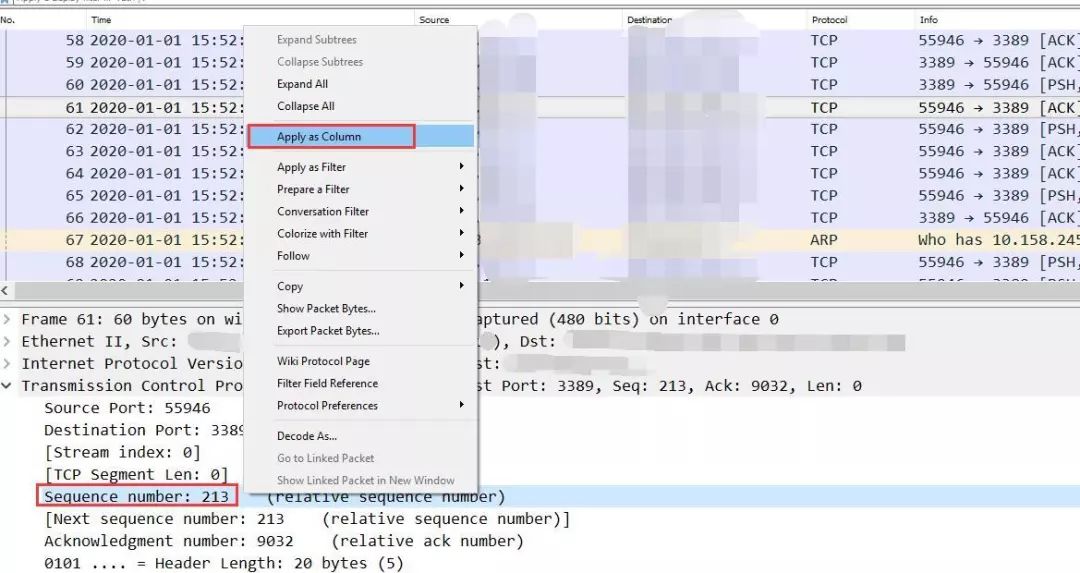Select packet row number 65

540,195
